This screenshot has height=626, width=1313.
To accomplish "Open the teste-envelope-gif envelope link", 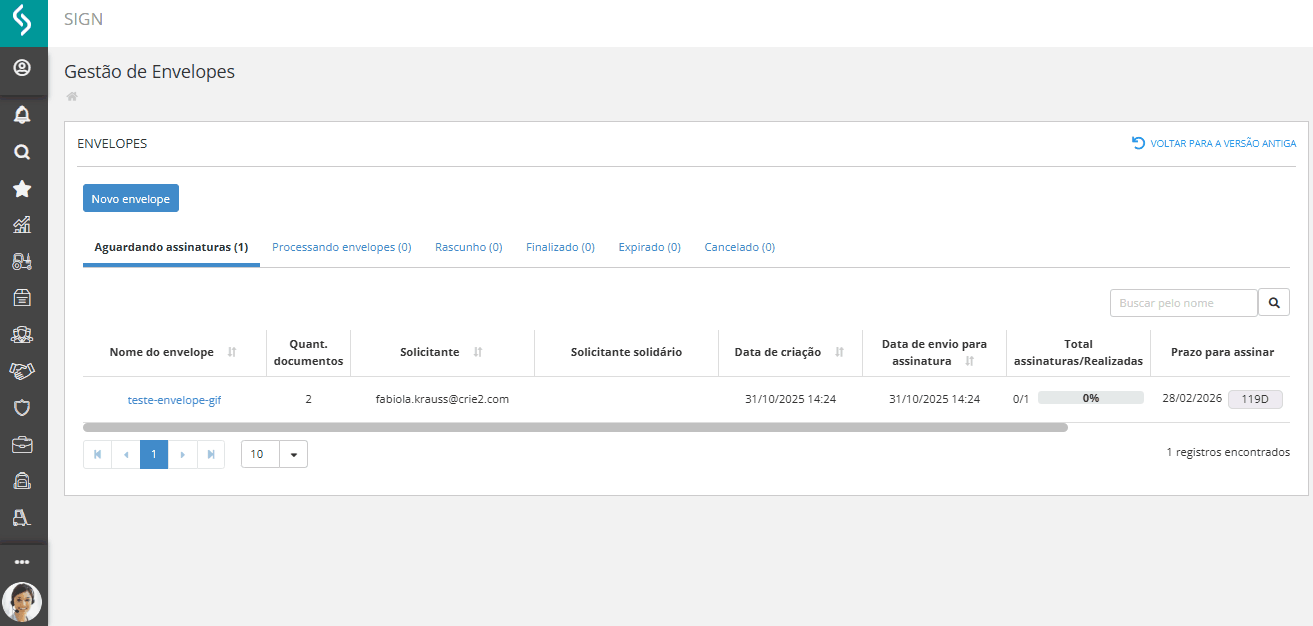I will (174, 399).
